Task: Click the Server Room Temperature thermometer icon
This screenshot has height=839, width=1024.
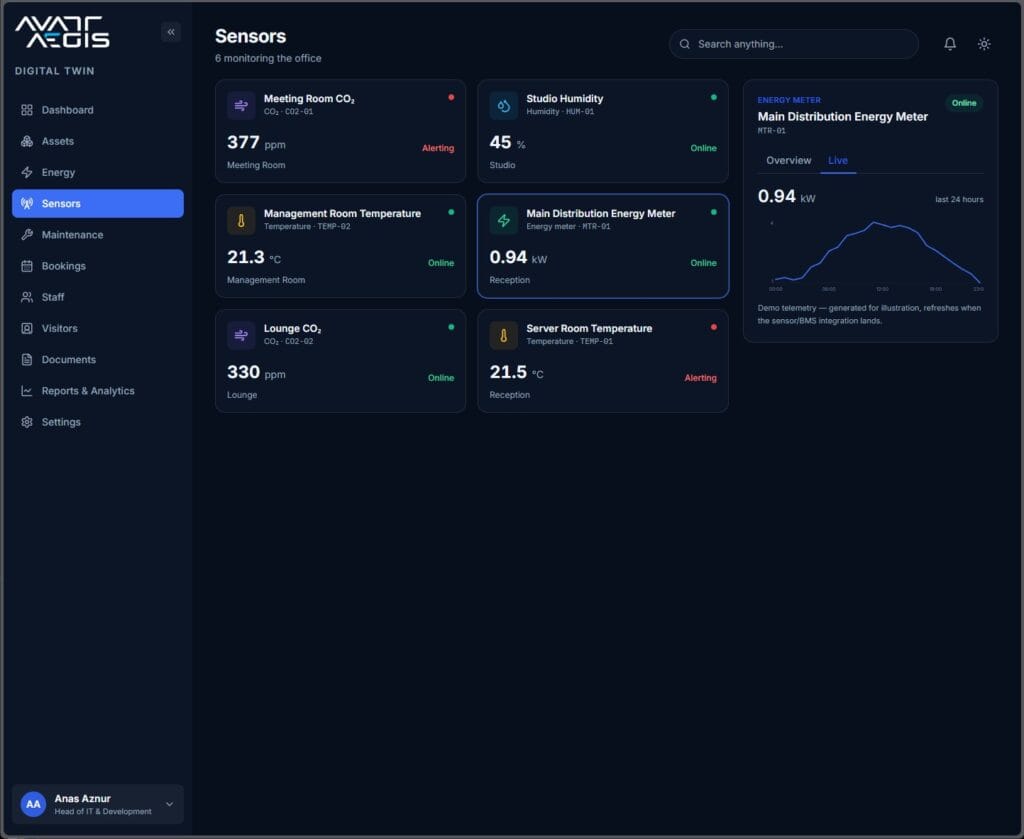Action: 504,336
